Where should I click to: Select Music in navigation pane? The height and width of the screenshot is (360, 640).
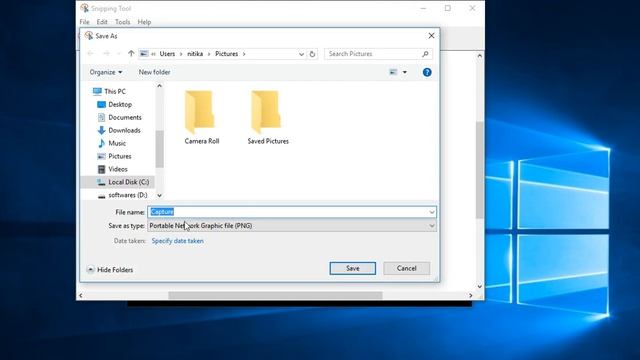point(111,143)
